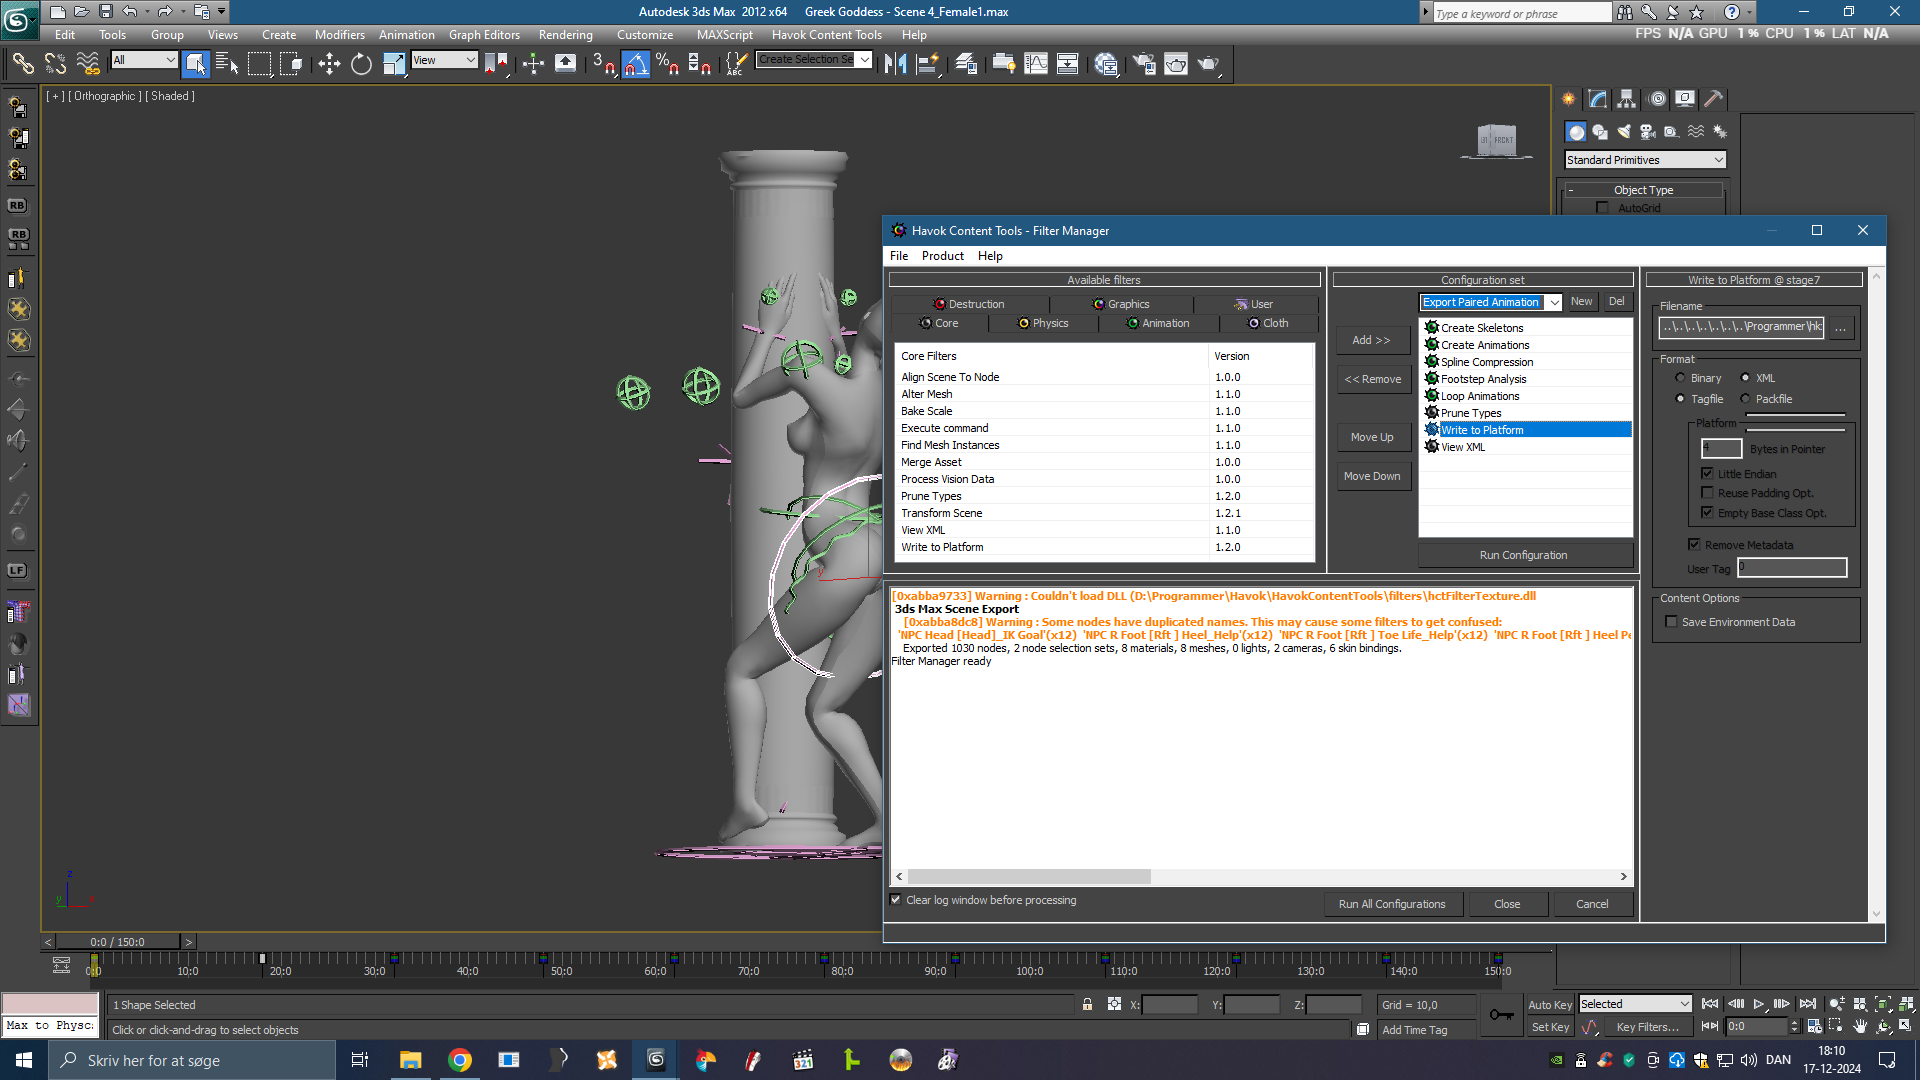Open the Modify command panel tab

1598,99
